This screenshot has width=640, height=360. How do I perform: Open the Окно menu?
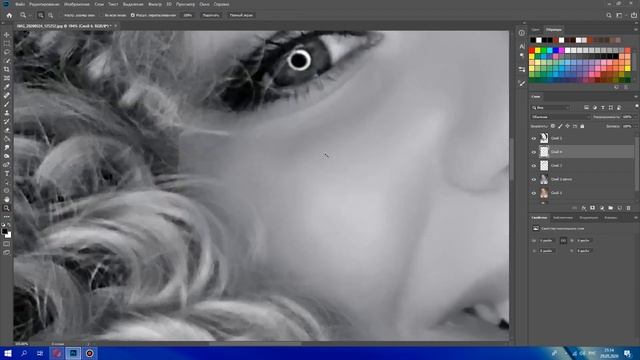204,4
